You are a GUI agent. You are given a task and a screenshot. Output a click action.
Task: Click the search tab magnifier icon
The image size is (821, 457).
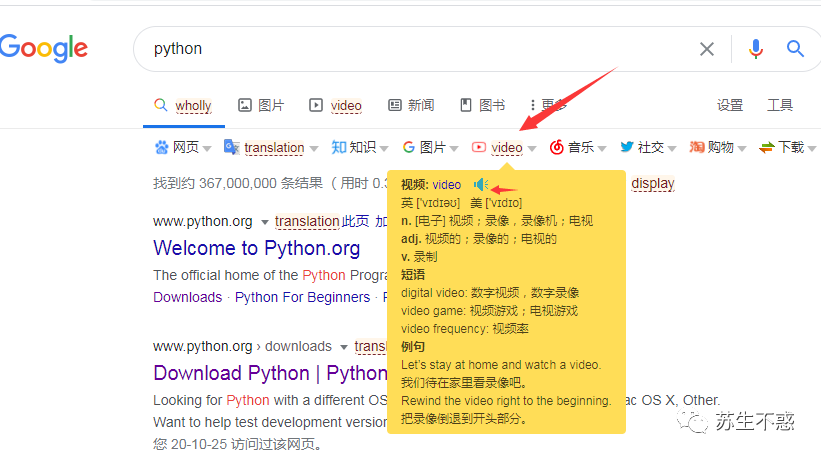[x=161, y=105]
